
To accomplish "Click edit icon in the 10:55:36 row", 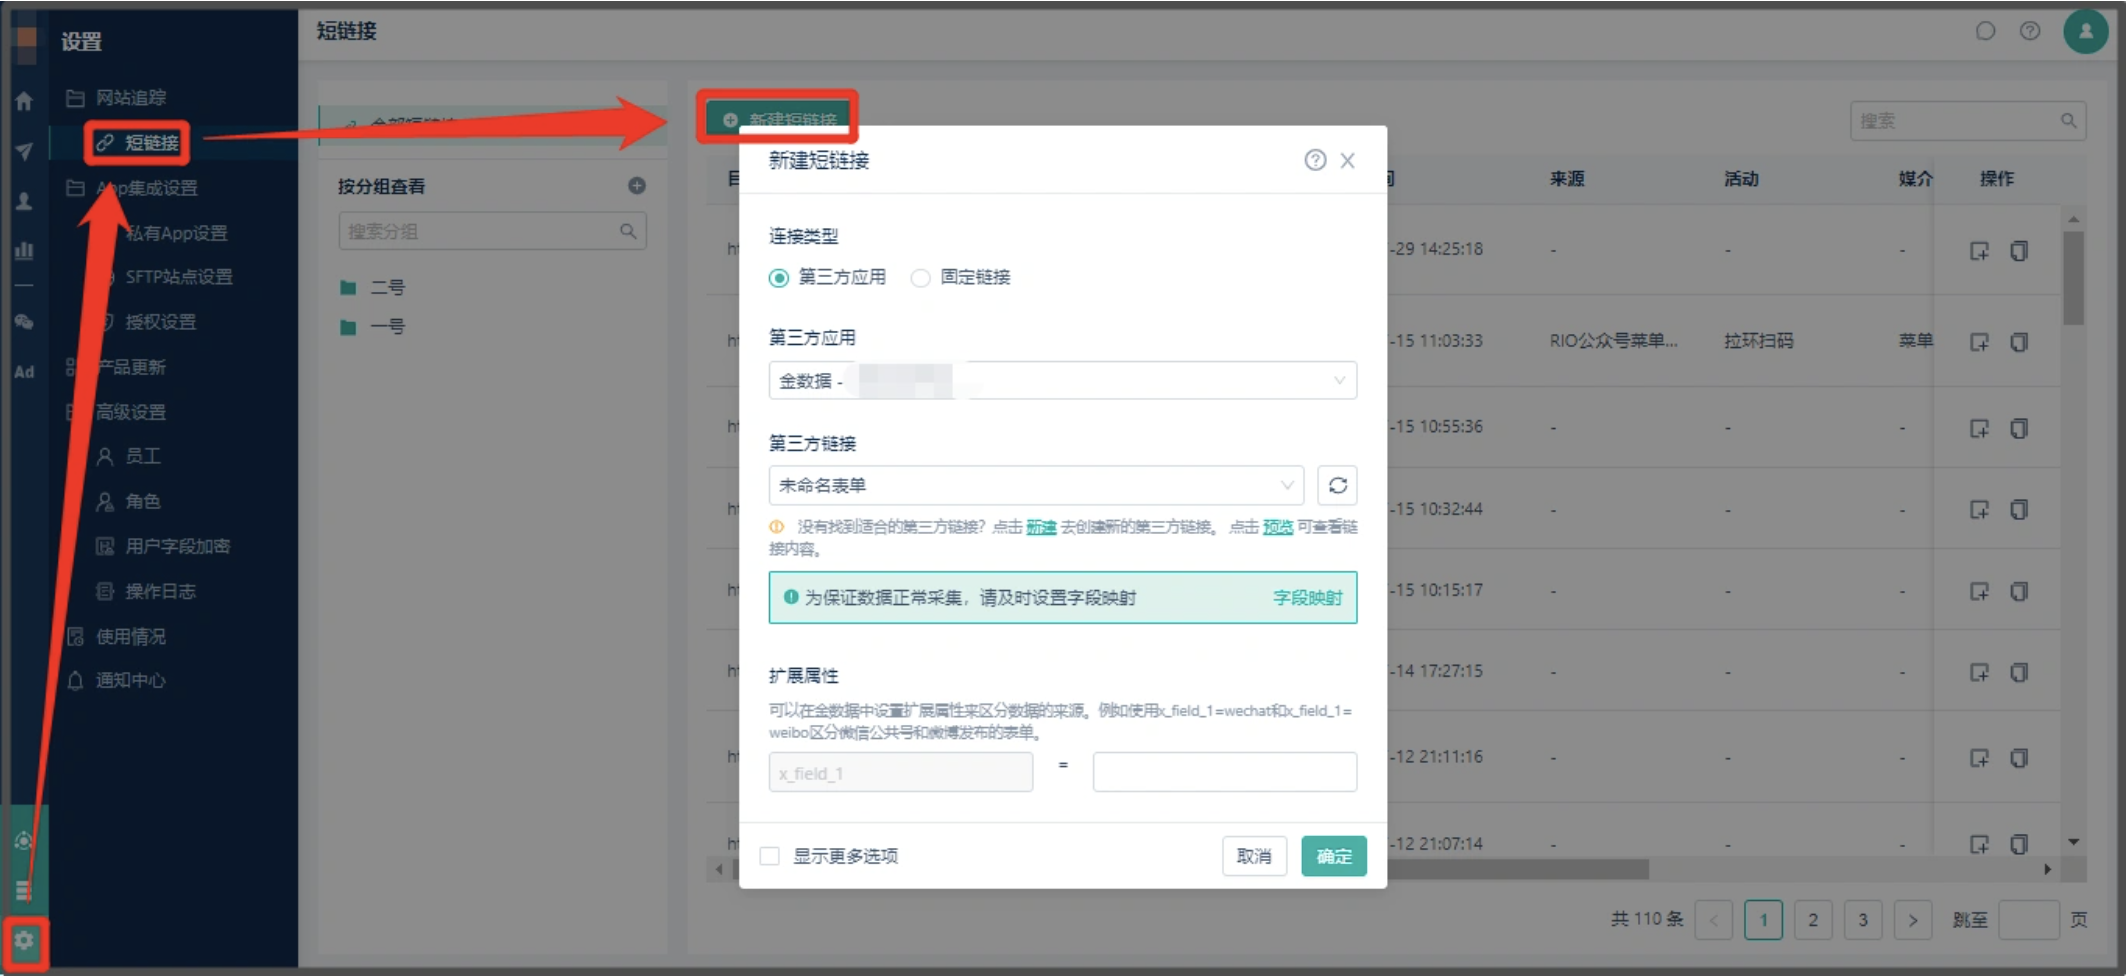I will tap(1979, 428).
